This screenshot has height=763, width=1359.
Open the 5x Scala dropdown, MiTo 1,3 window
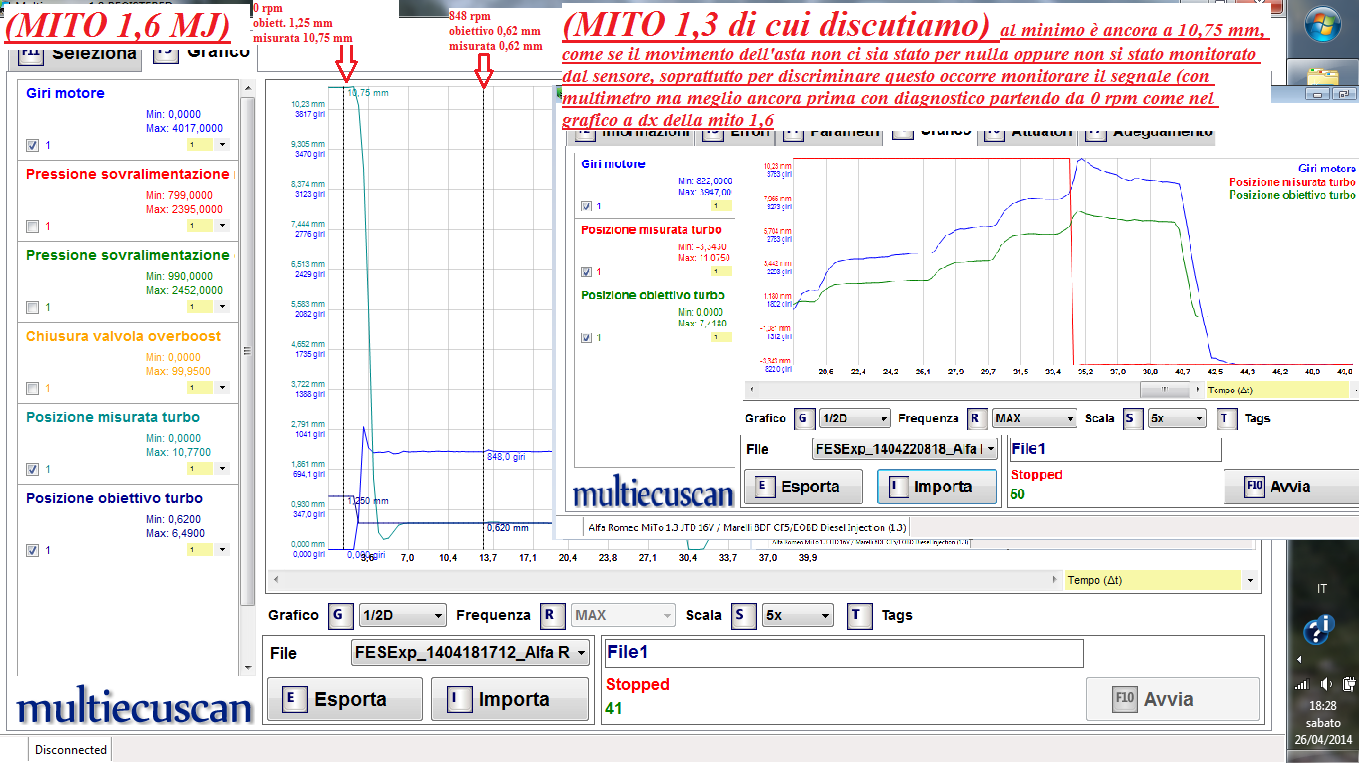click(x=1177, y=419)
